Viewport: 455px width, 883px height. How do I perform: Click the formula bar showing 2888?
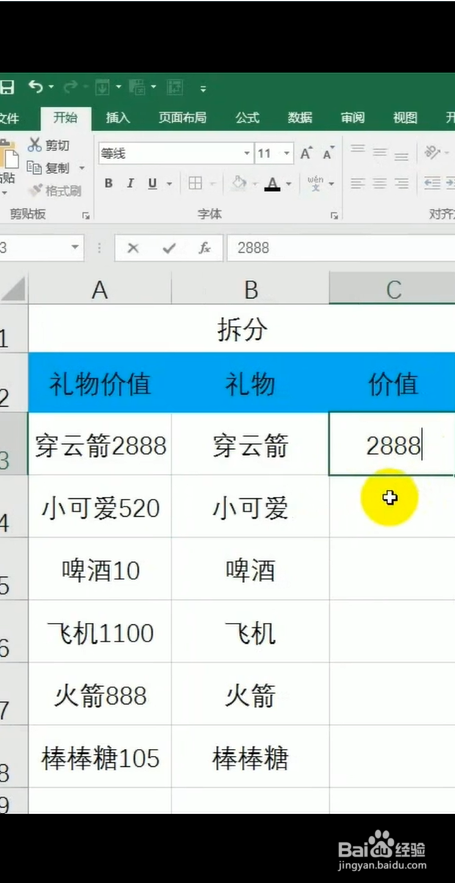(341, 248)
